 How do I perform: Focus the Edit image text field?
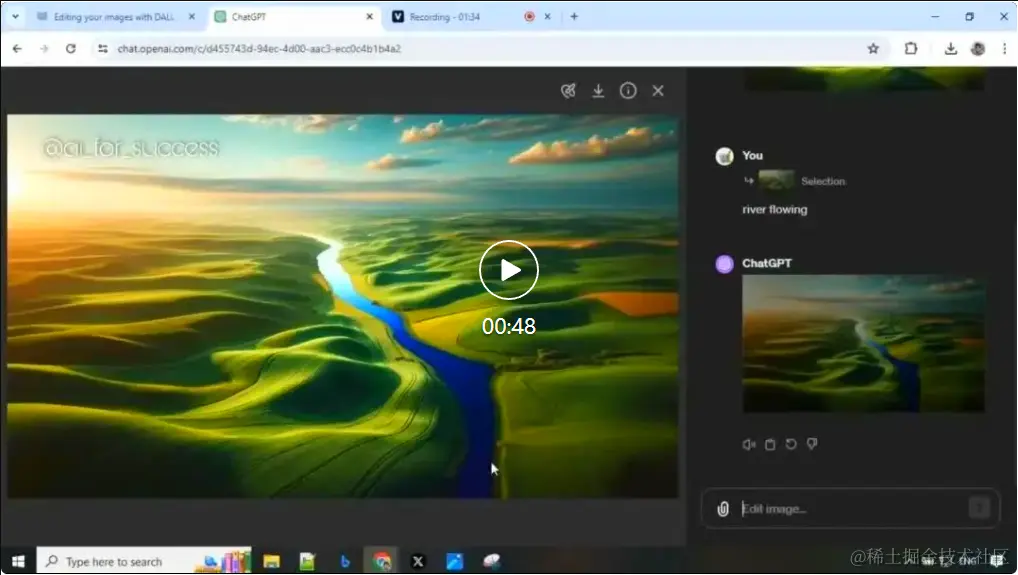850,509
